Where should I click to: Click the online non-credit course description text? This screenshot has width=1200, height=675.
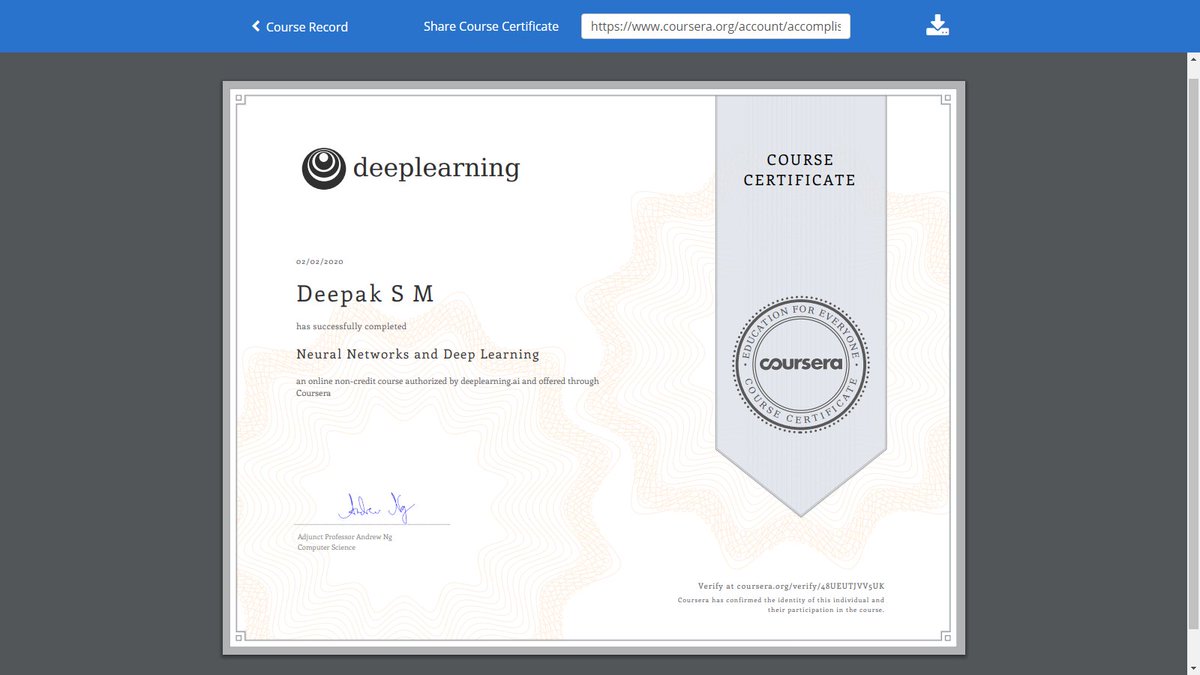447,387
